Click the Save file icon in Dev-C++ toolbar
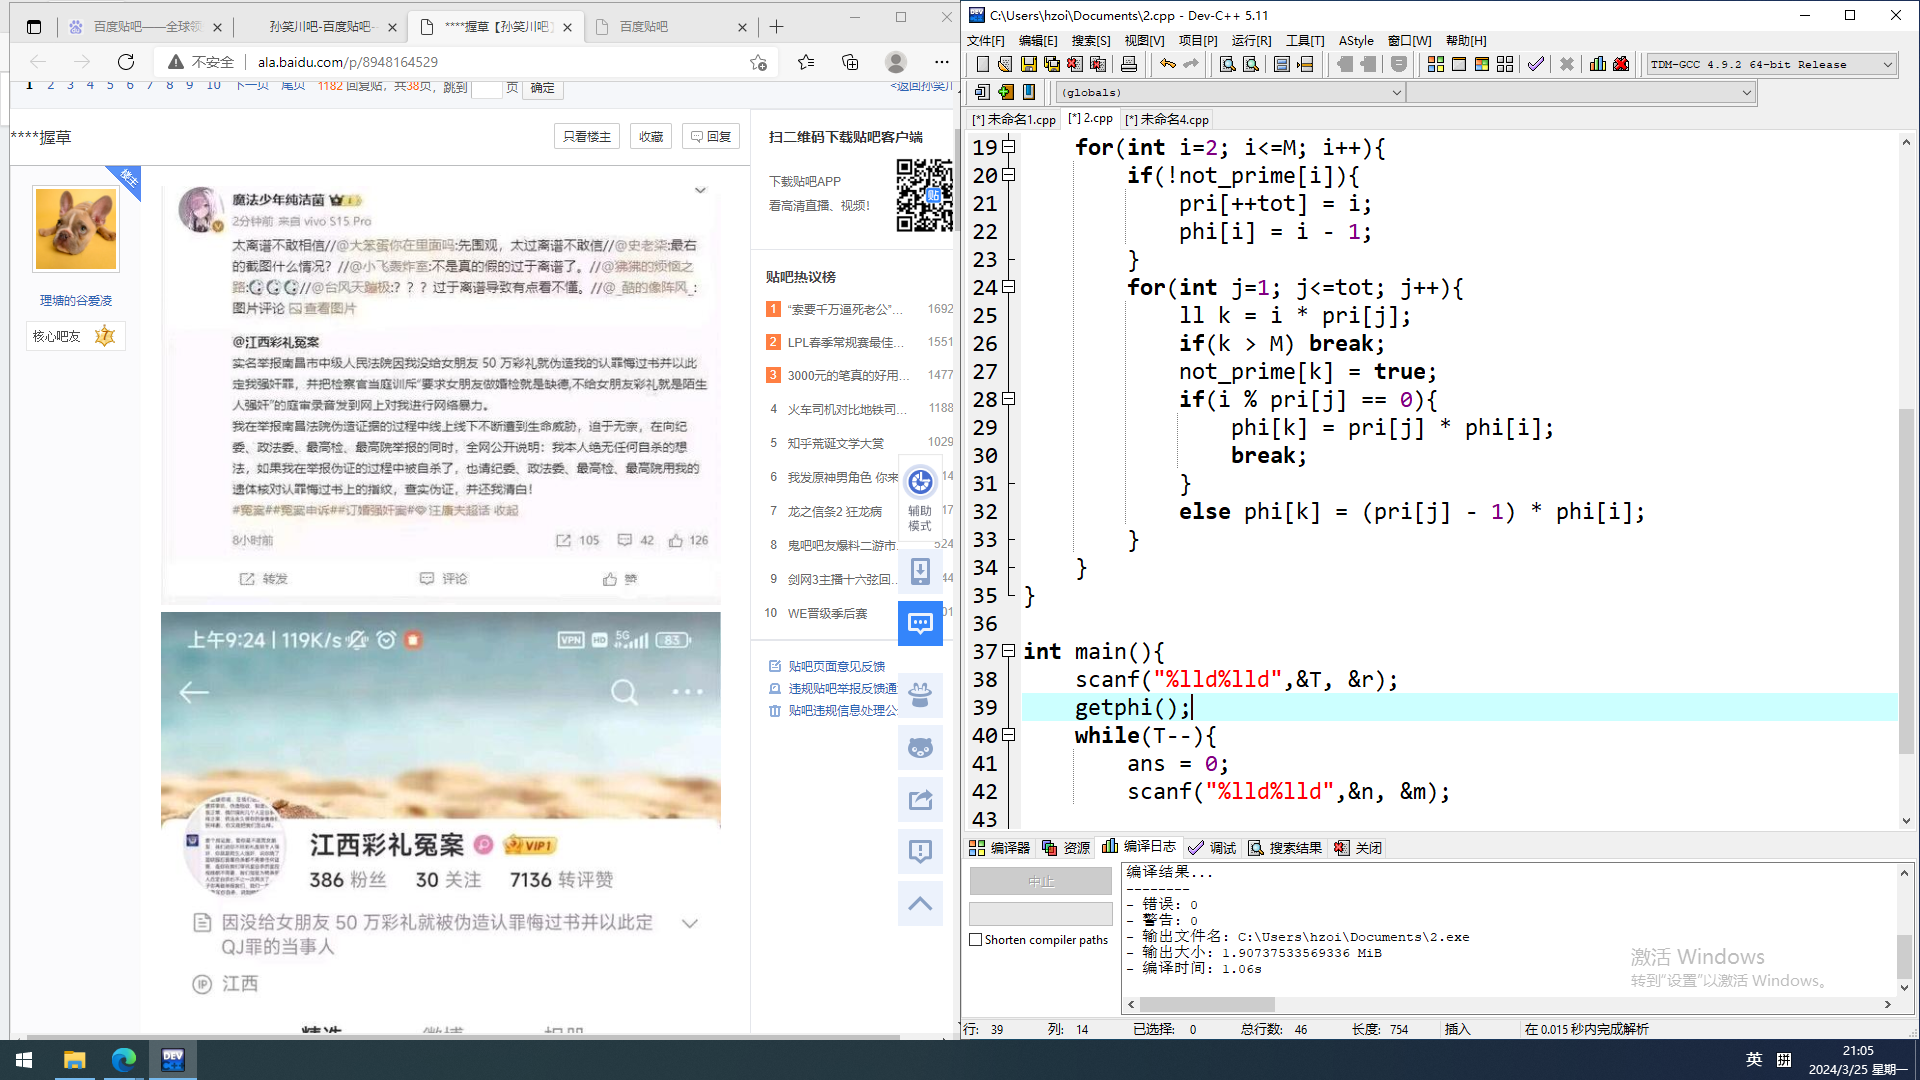 point(1028,64)
